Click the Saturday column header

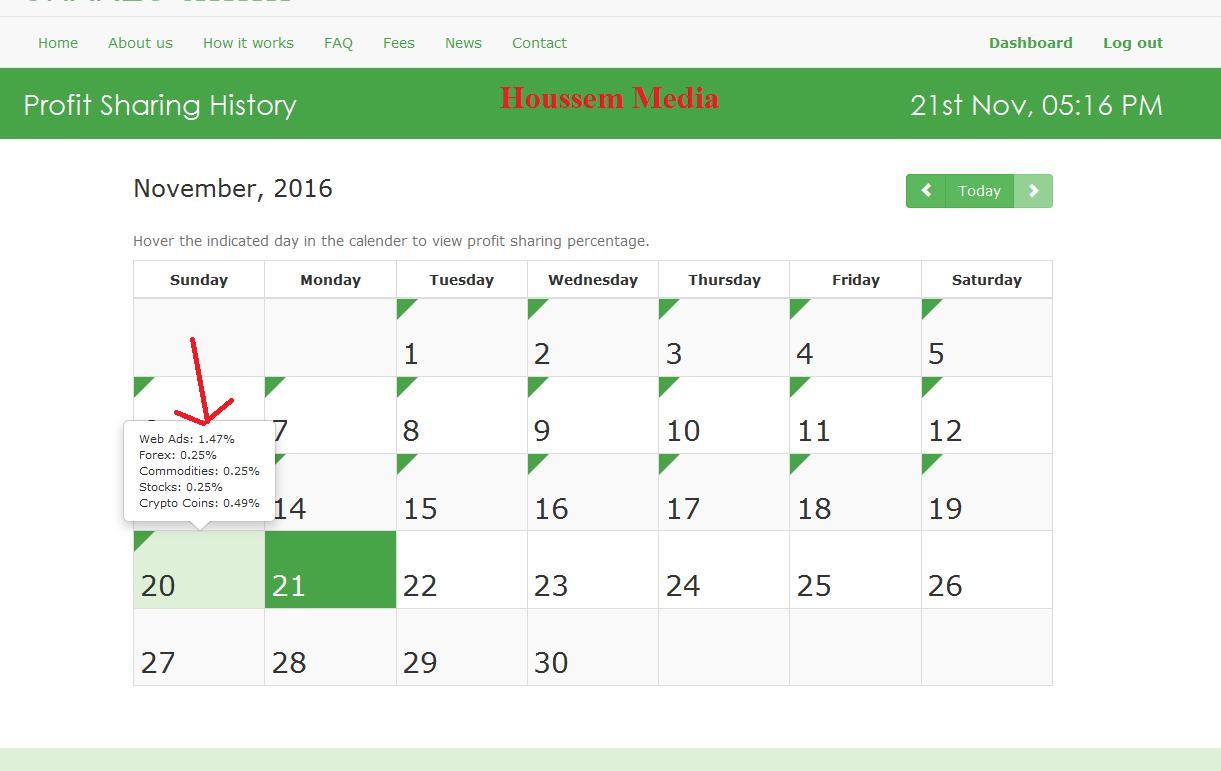click(x=987, y=280)
